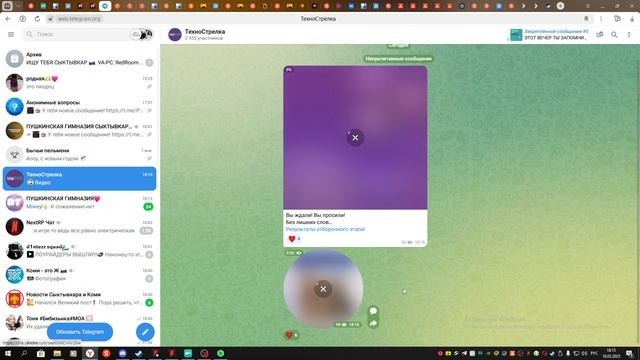Open the Тоня #Бибизьяка#МОА chat

[x=80, y=322]
